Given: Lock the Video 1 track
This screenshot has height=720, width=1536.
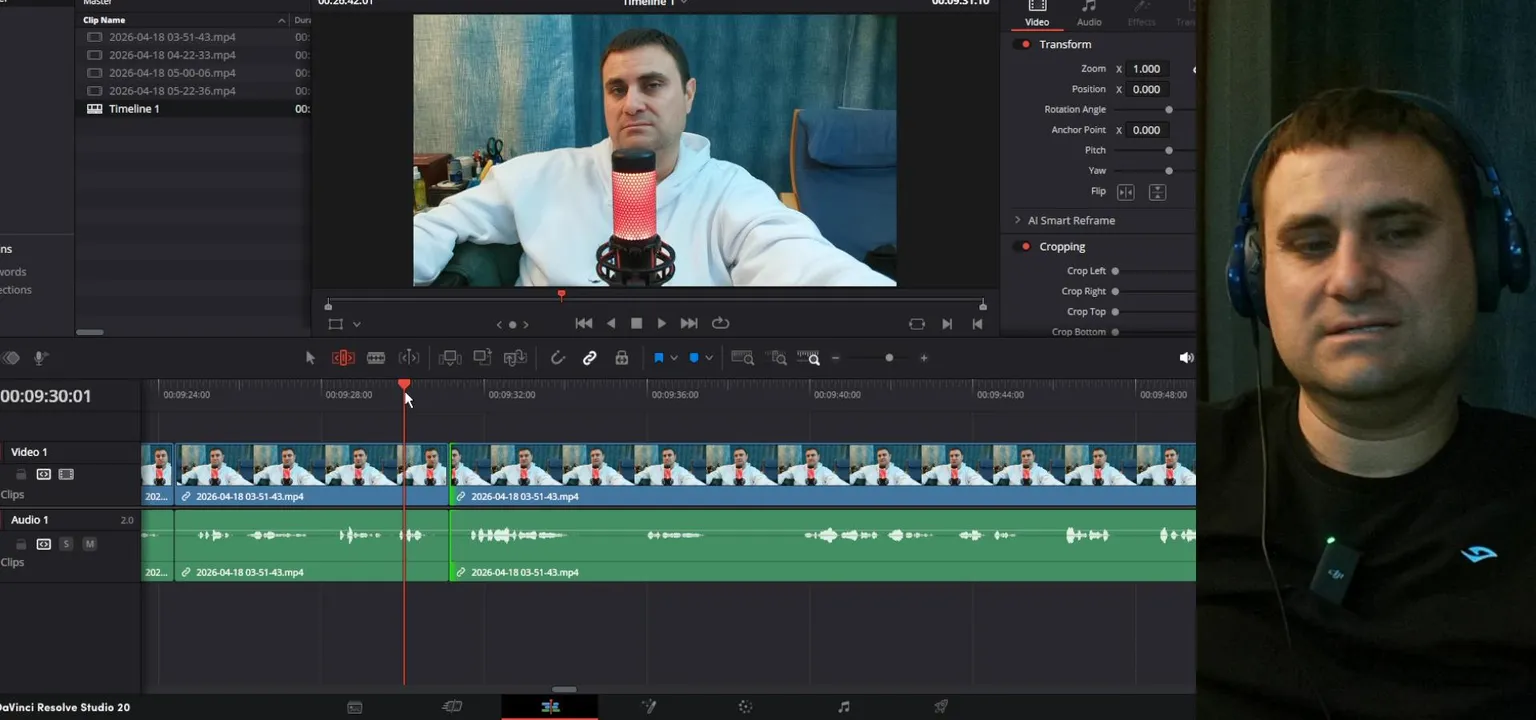Looking at the screenshot, I should (x=21, y=474).
